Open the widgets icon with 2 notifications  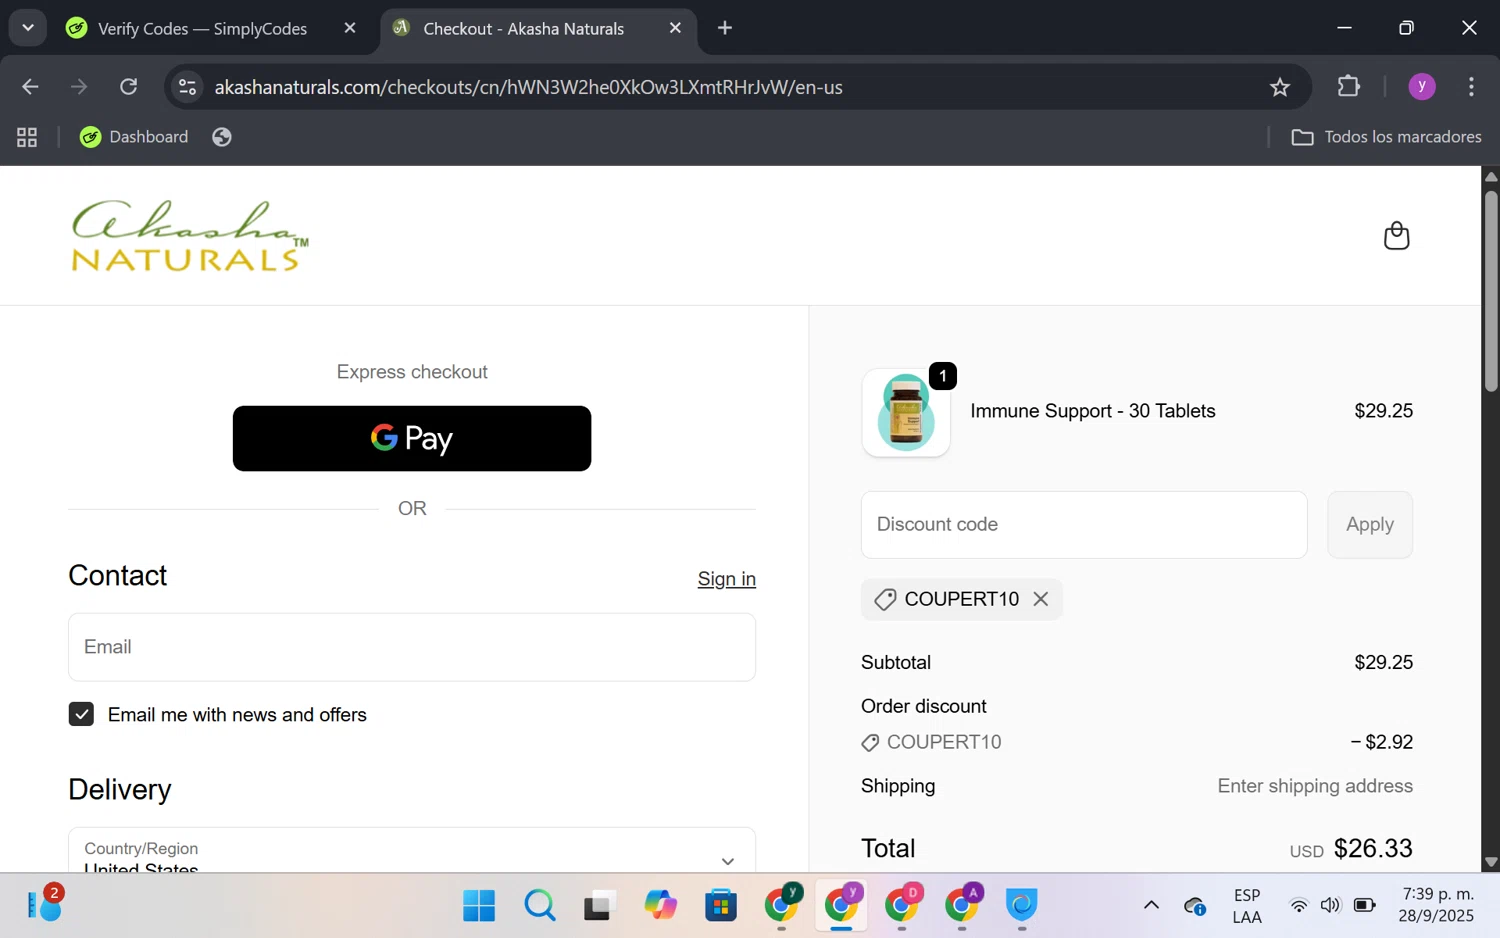pos(45,904)
